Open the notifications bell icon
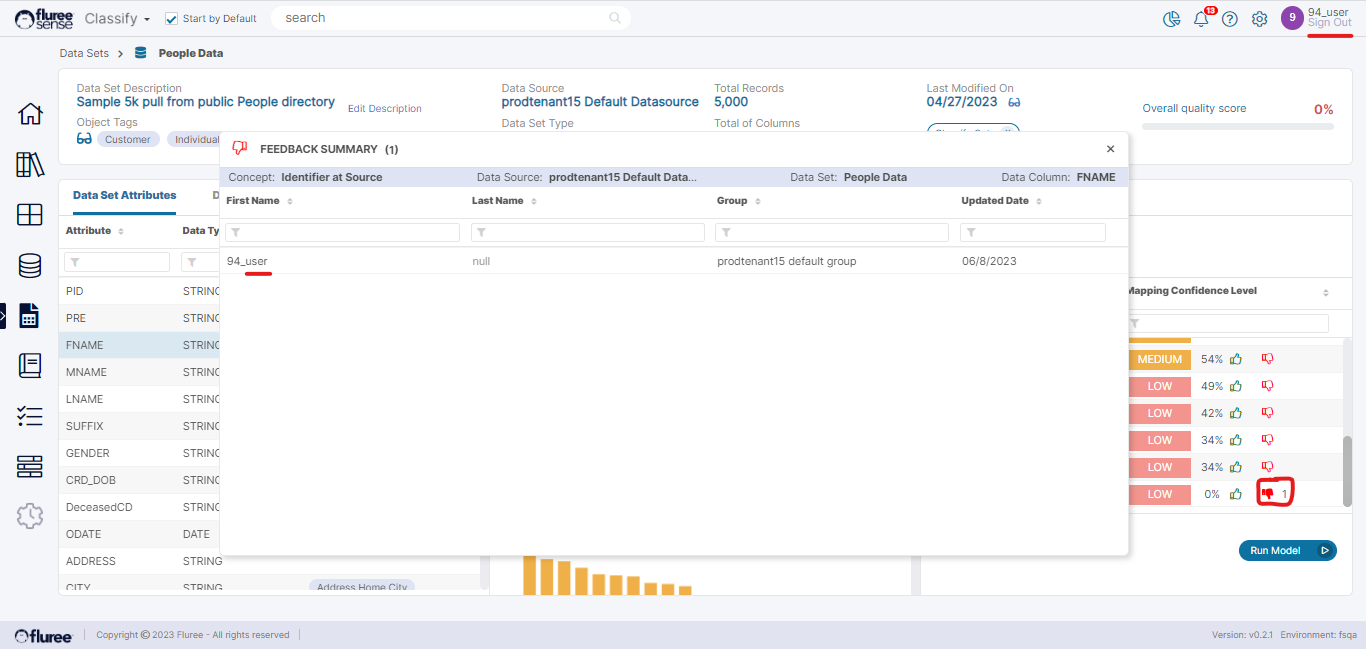Viewport: 1366px width, 649px height. (x=1202, y=19)
